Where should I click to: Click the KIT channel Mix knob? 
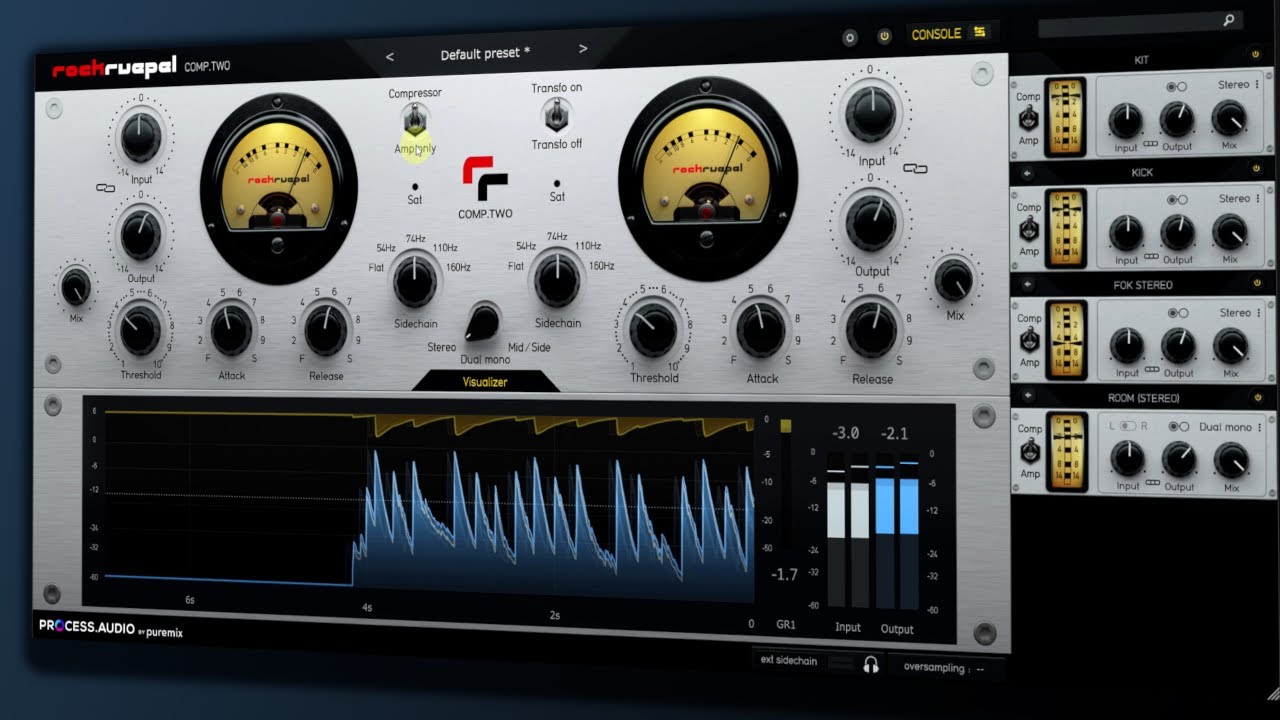[x=1230, y=119]
